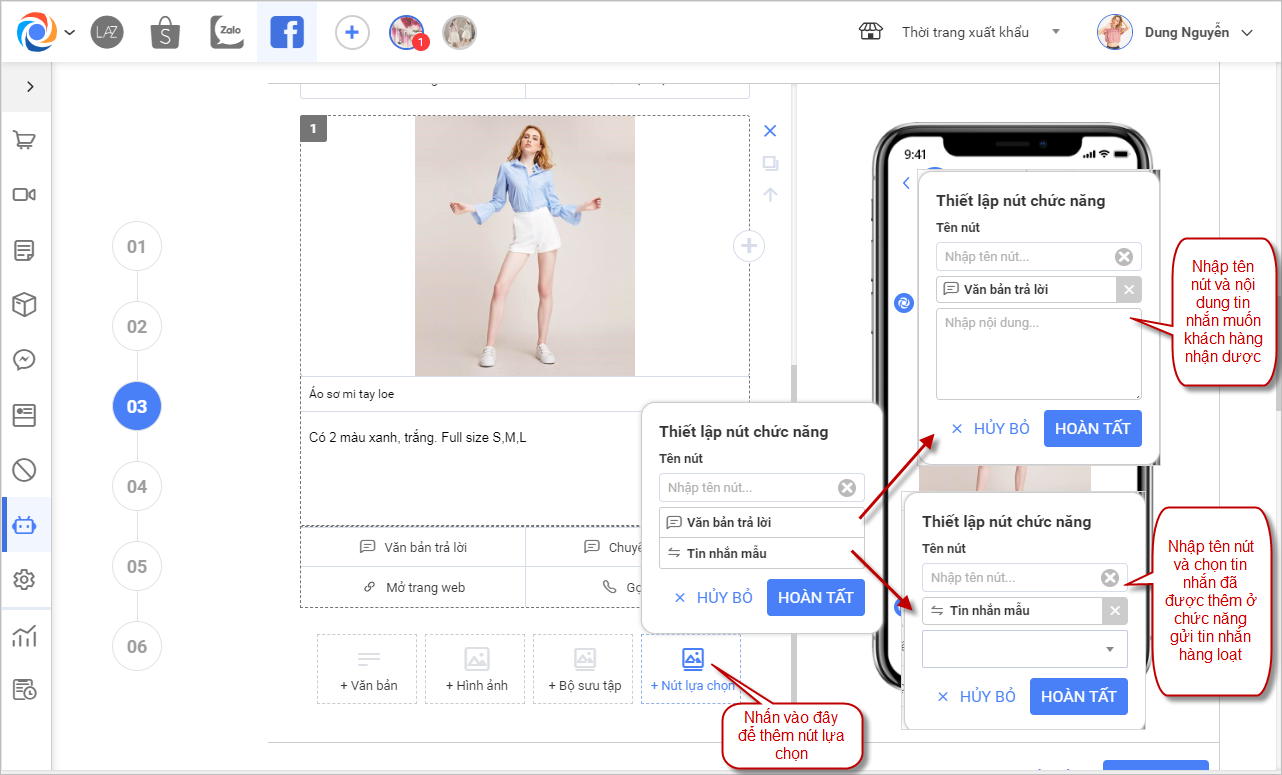Select the active step 03
Image resolution: width=1282 pixels, height=775 pixels.
[x=137, y=407]
